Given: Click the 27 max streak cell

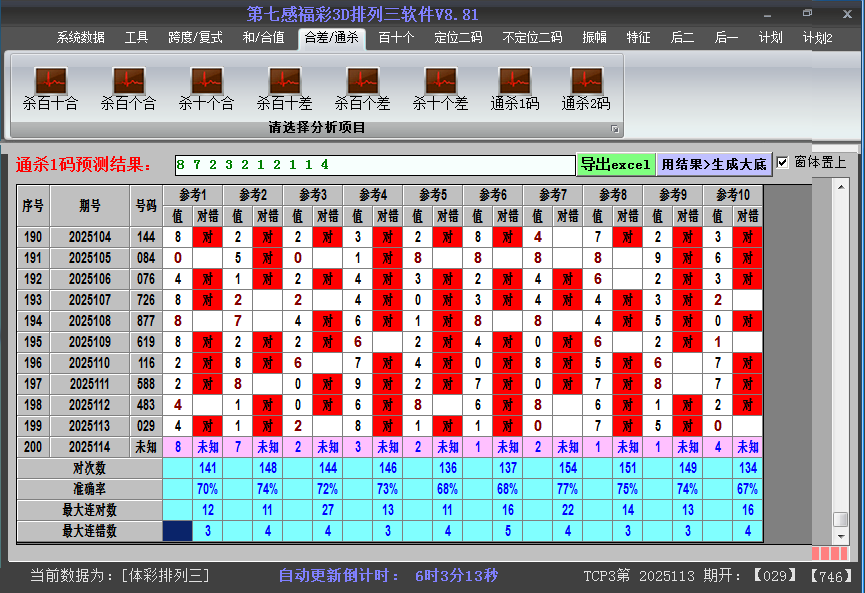Looking at the screenshot, I should (x=328, y=510).
